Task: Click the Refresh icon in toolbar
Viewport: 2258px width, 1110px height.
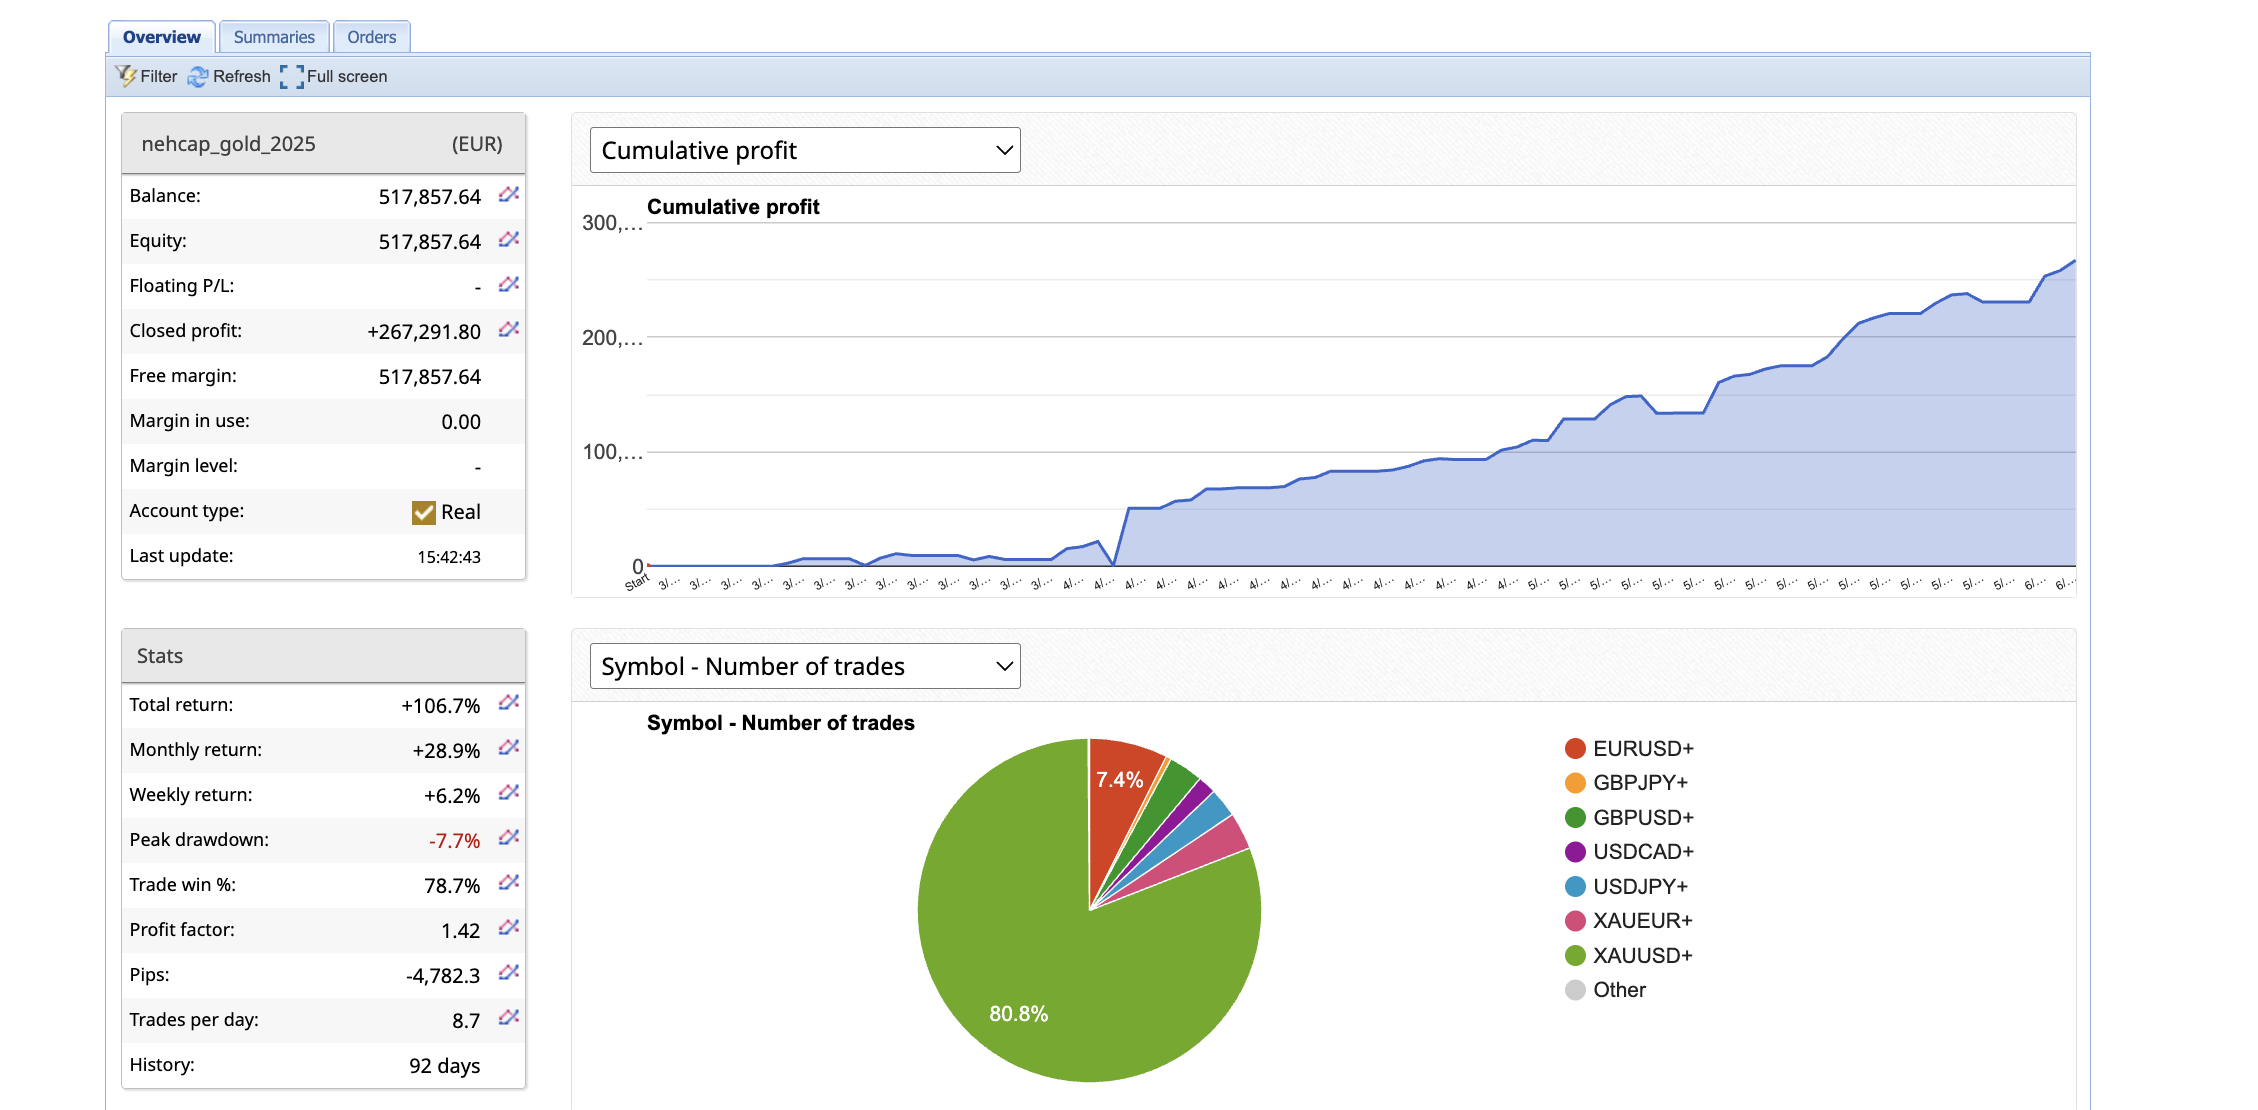Action: pyautogui.click(x=198, y=76)
